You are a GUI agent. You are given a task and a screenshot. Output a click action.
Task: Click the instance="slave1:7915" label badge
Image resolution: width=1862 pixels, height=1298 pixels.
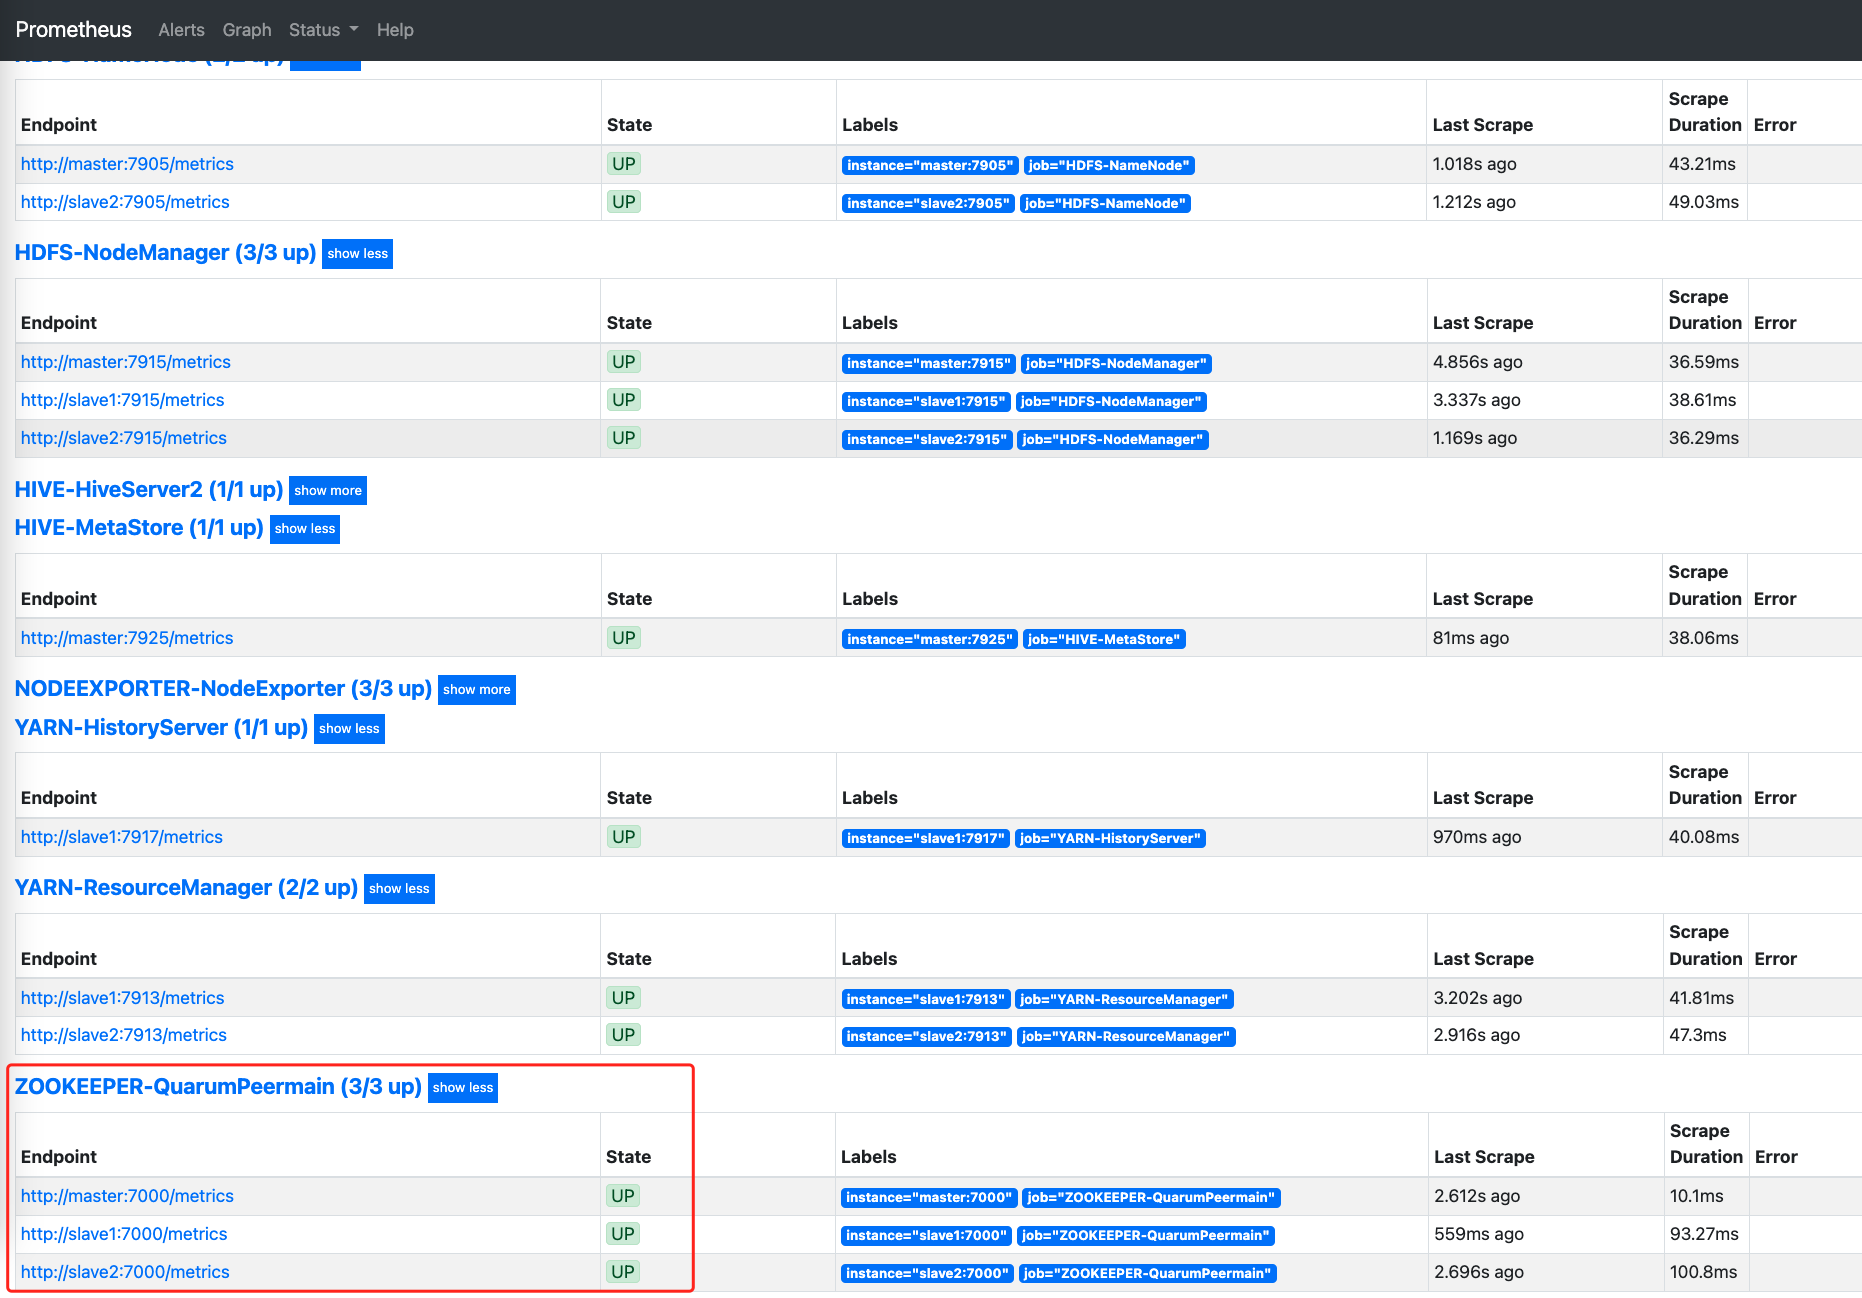[x=926, y=402]
